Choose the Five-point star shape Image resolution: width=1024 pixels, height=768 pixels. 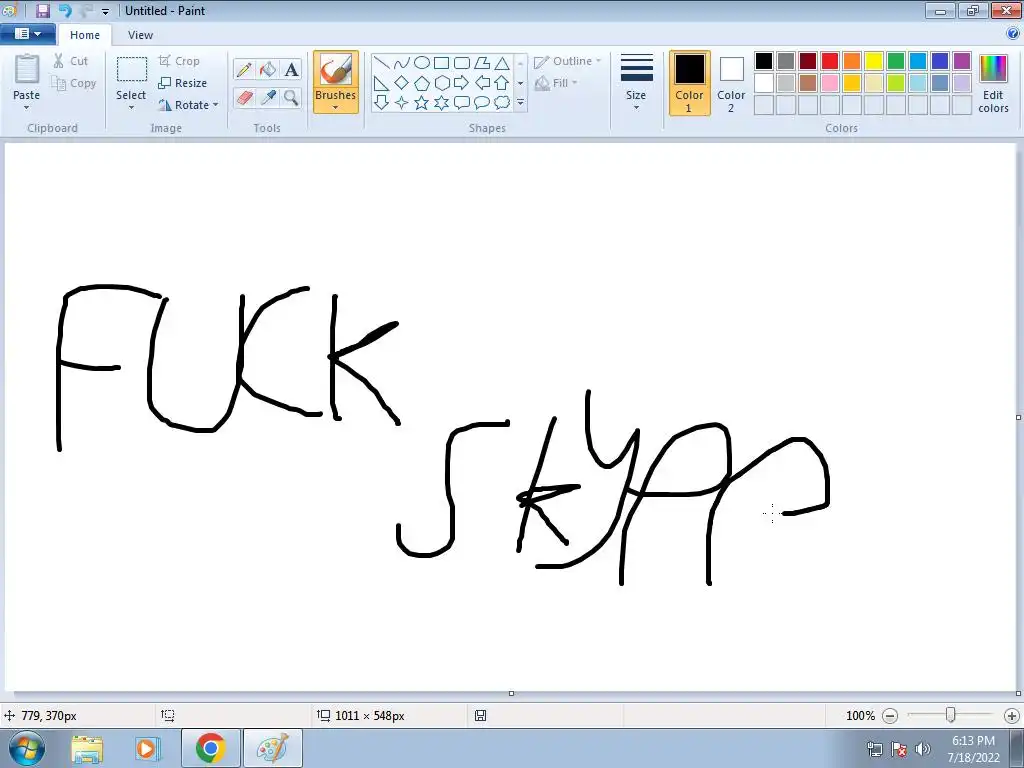tap(422, 103)
